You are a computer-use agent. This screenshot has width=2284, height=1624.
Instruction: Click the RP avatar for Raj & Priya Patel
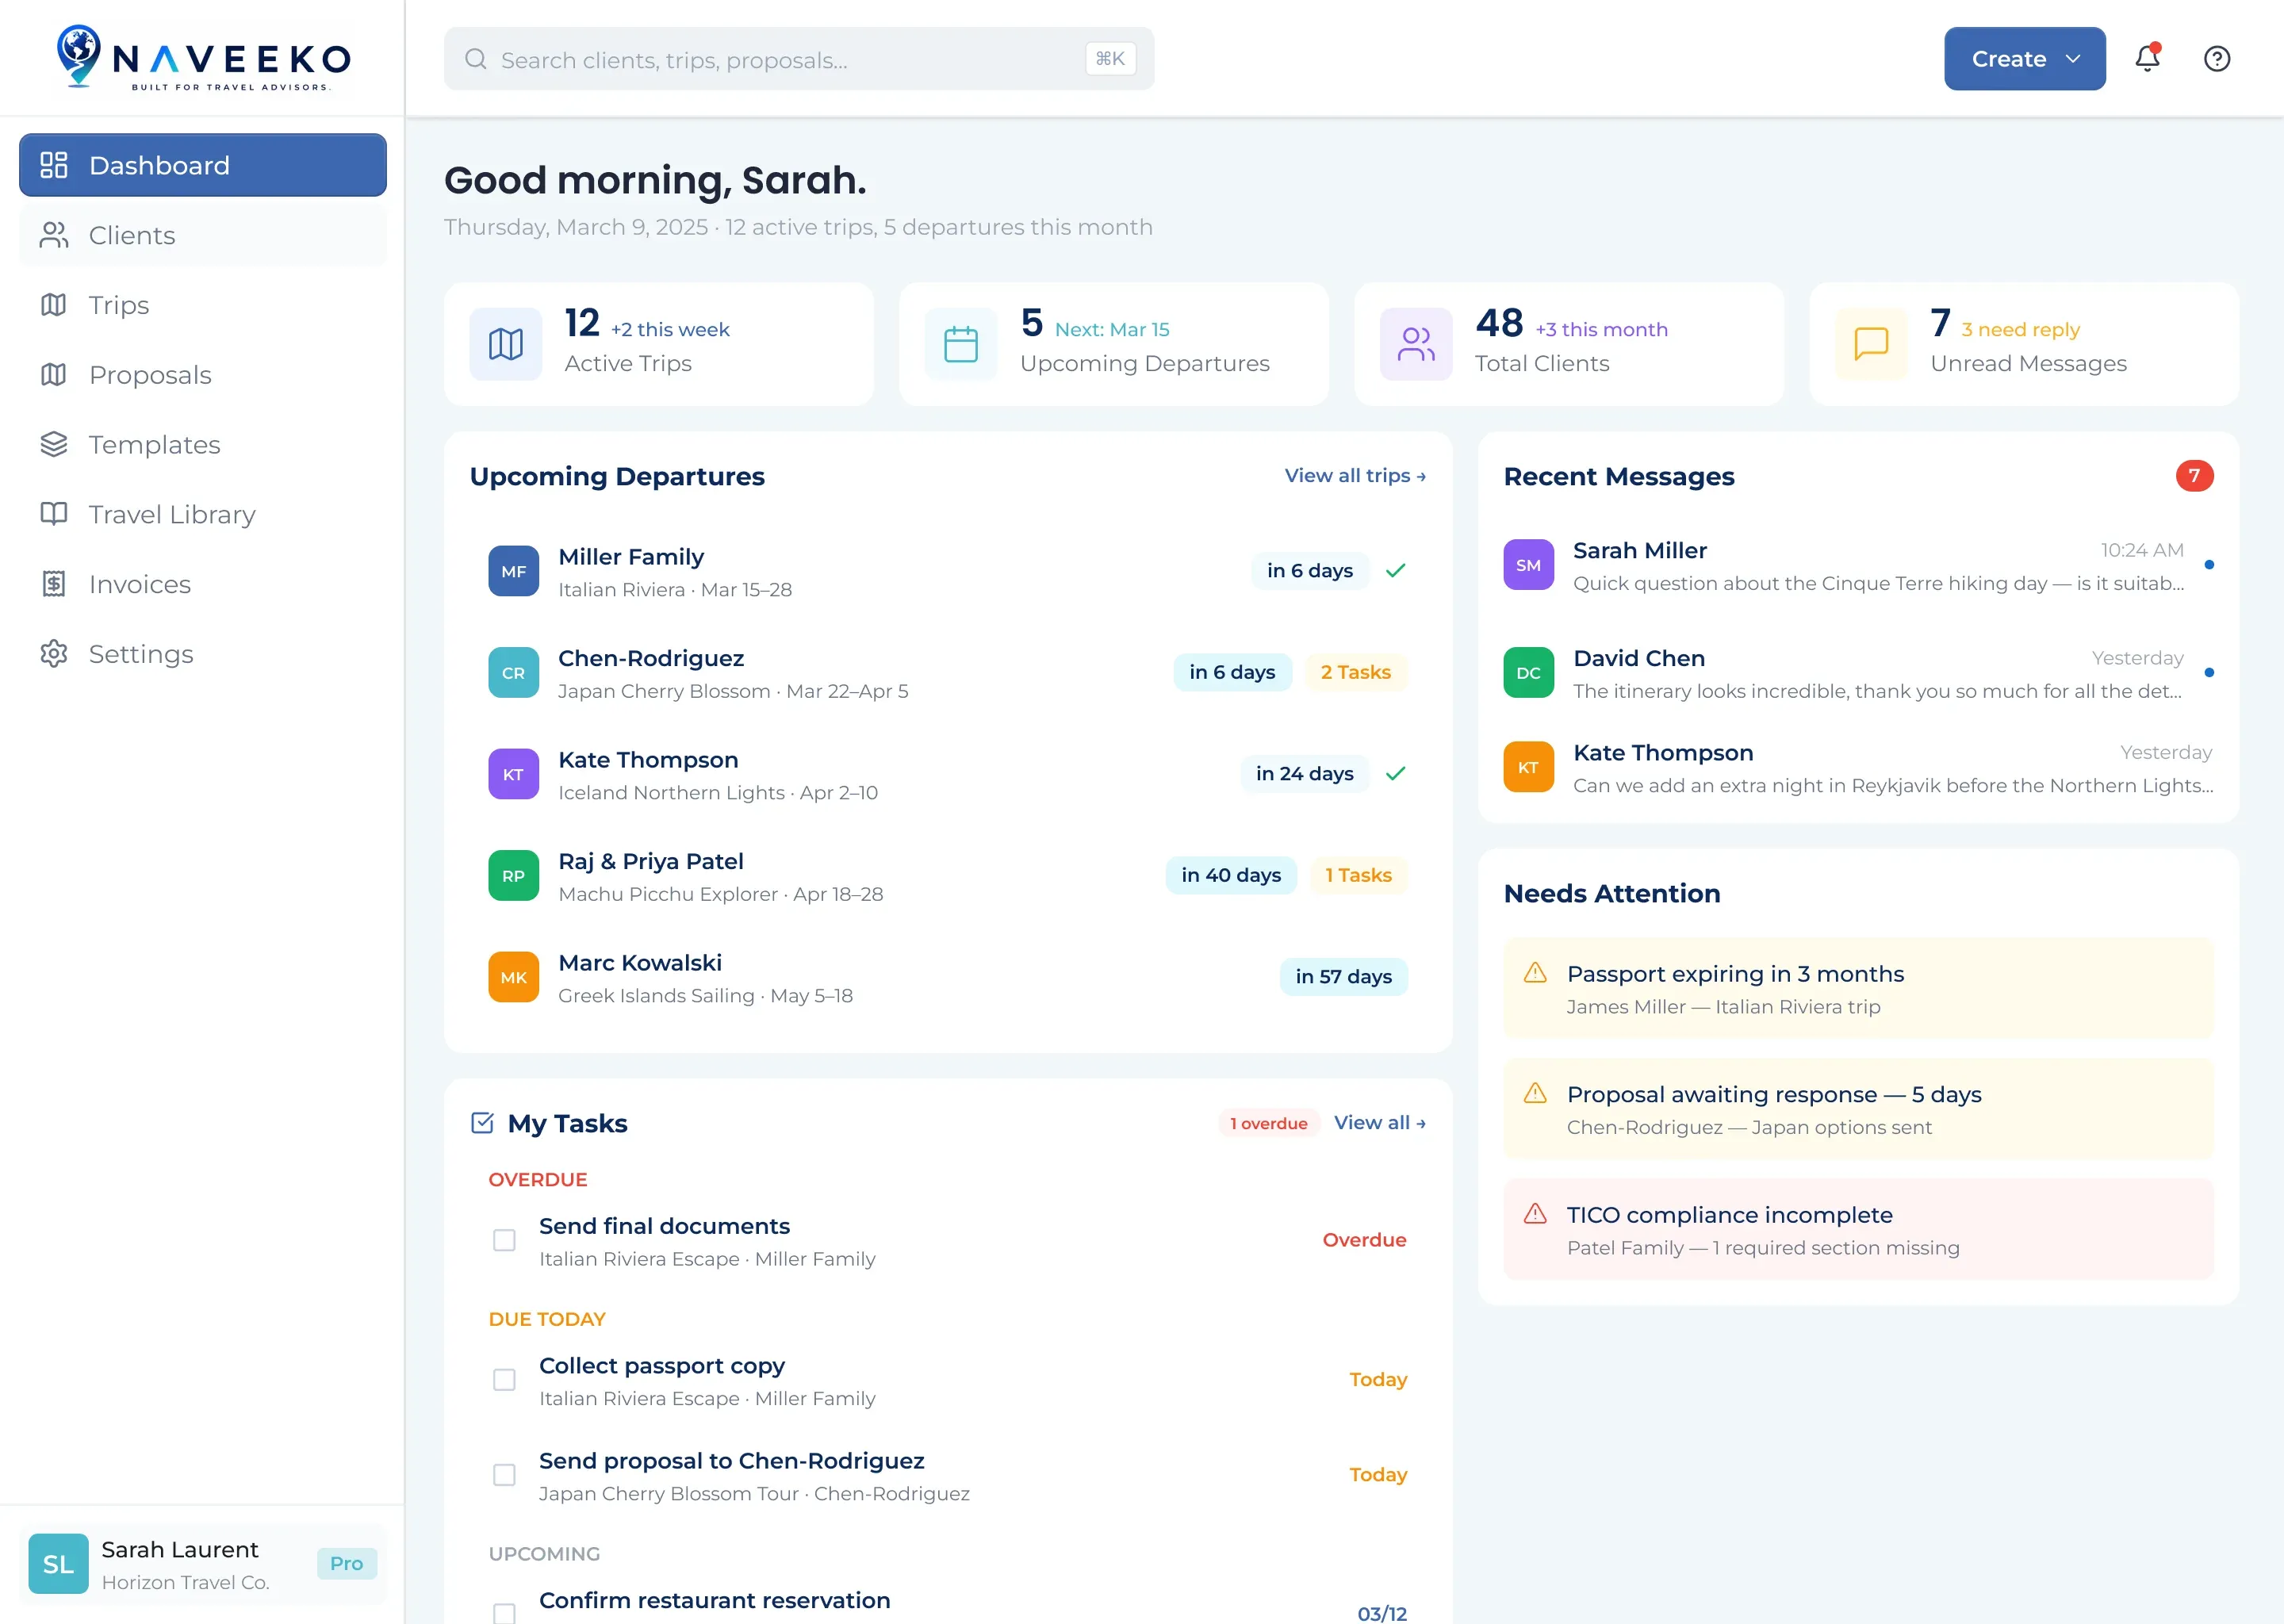[513, 876]
